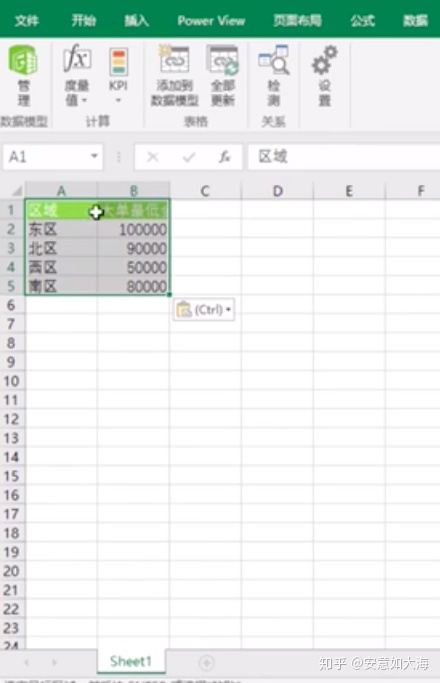Click cell with value 80000
The width and height of the screenshot is (440, 683).
(133, 286)
